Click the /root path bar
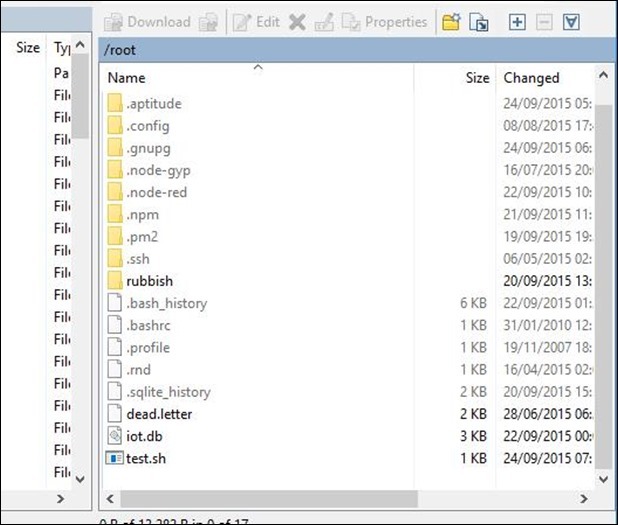 click(356, 50)
